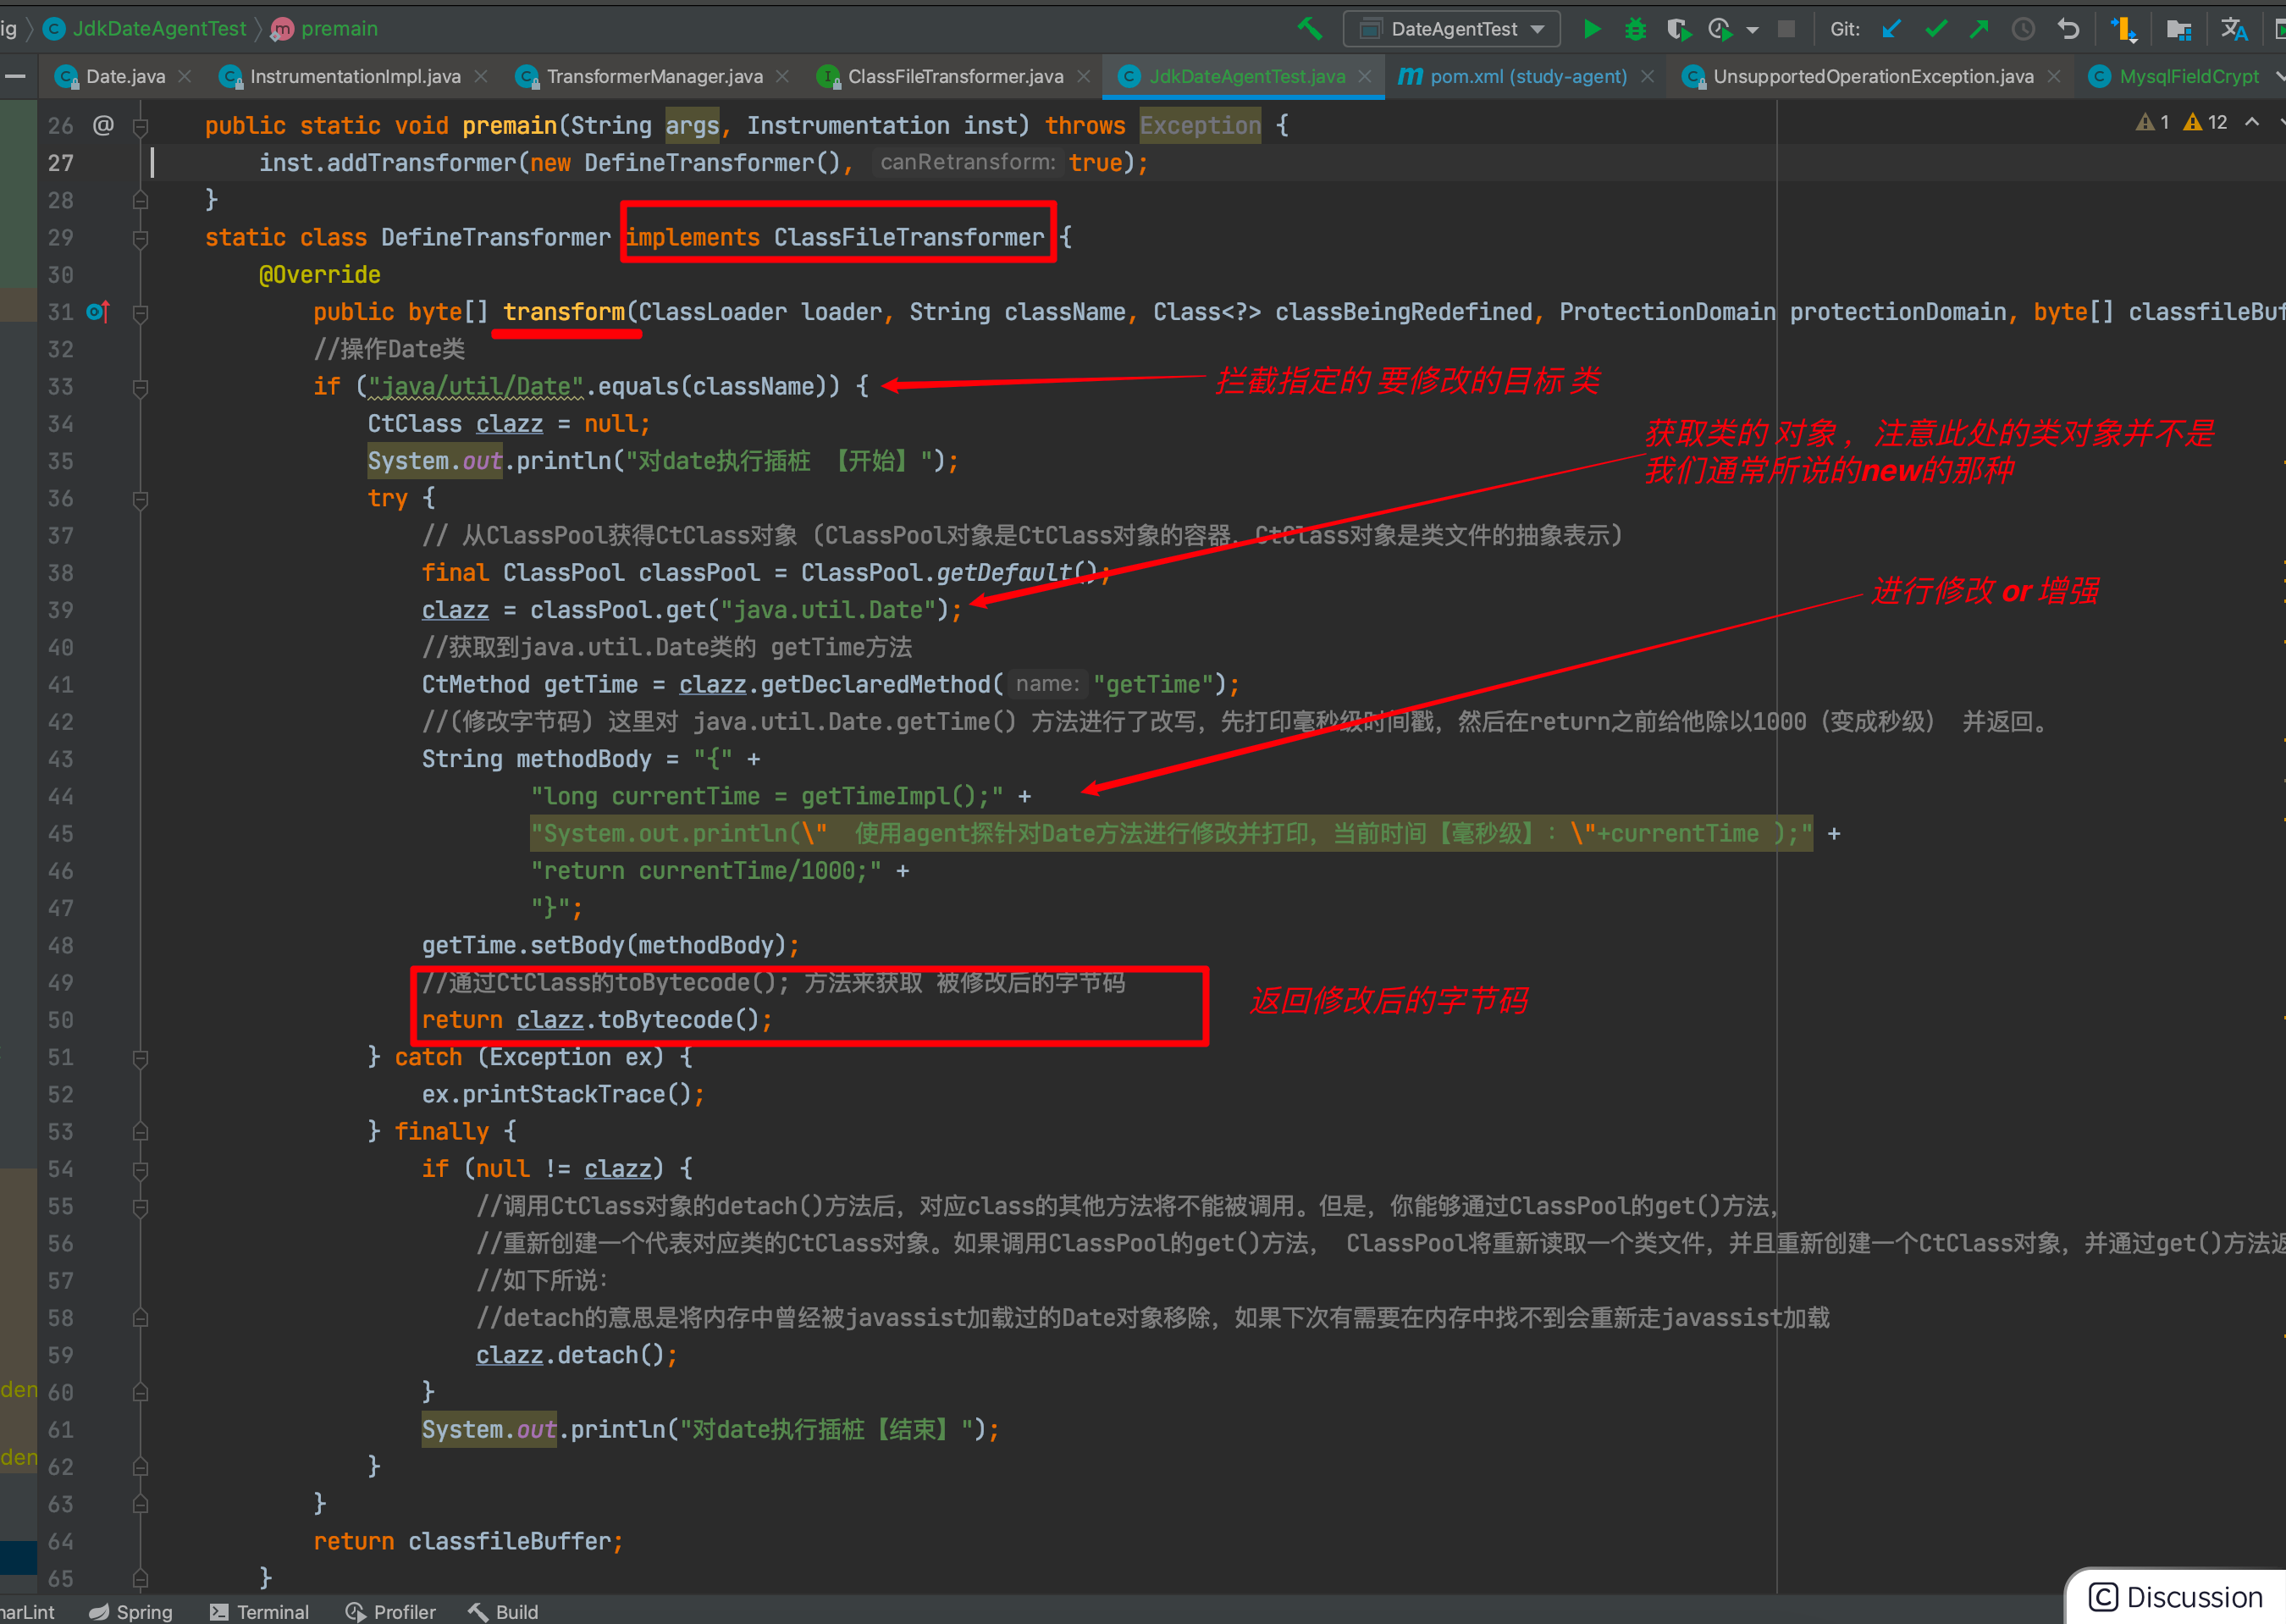This screenshot has width=2286, height=1624.
Task: Close the TransformerManager.java tab
Action: click(782, 76)
